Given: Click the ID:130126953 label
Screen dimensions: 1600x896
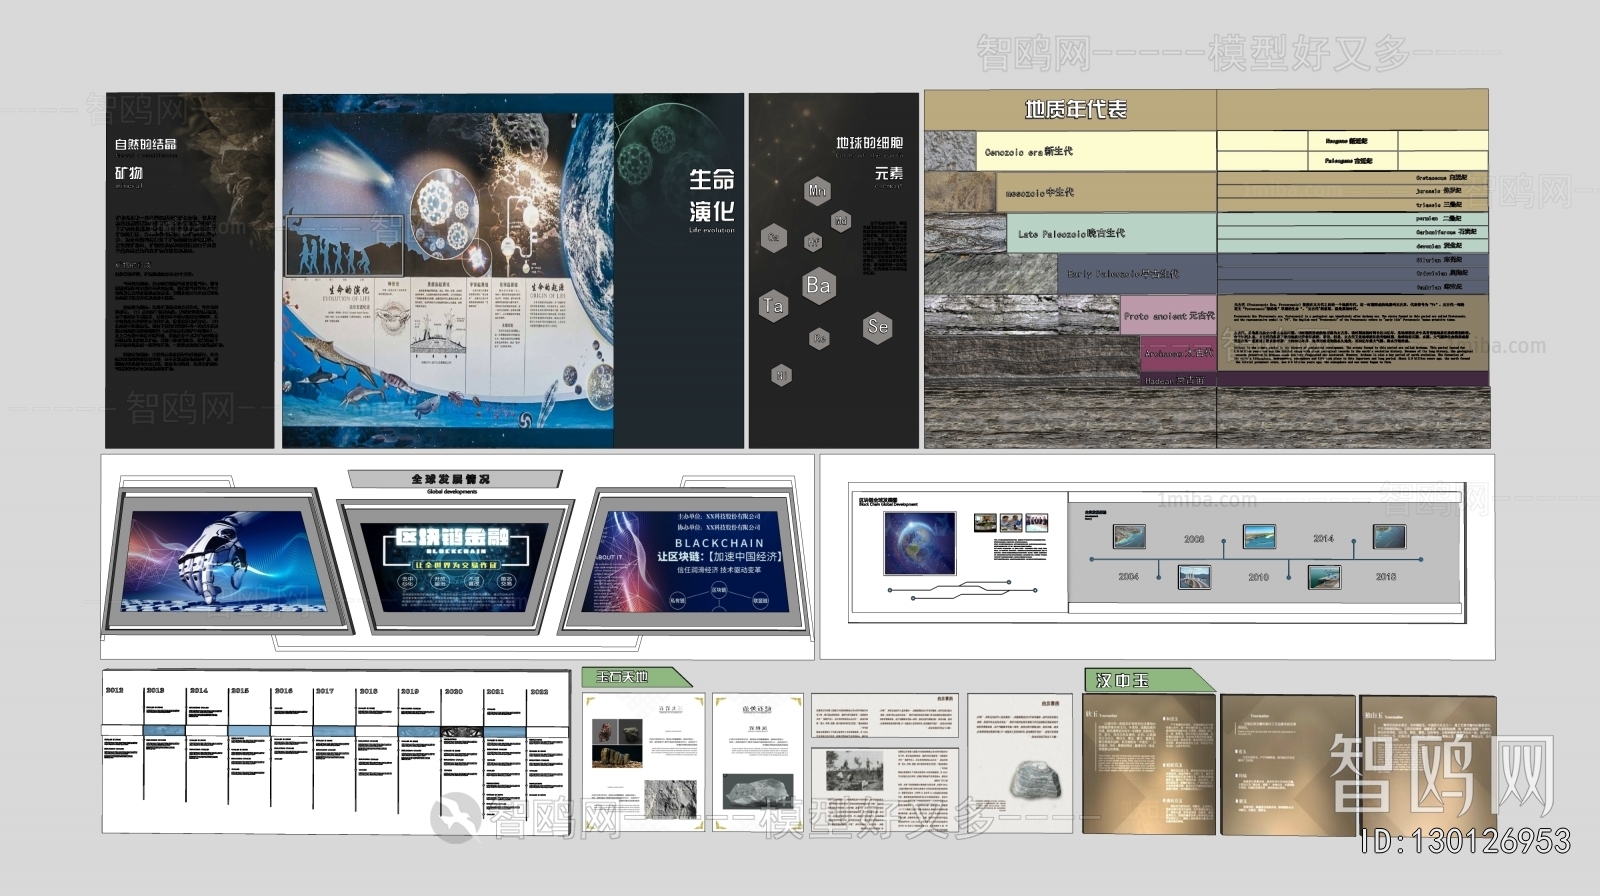Looking at the screenshot, I should 1466,841.
